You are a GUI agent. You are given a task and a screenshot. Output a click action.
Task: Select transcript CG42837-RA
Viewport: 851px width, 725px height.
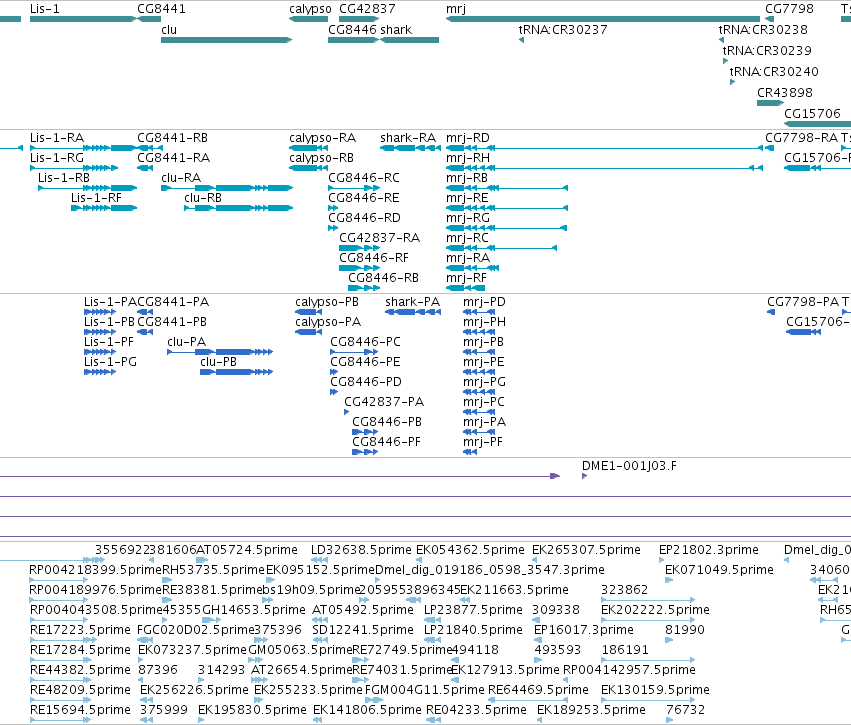point(359,248)
